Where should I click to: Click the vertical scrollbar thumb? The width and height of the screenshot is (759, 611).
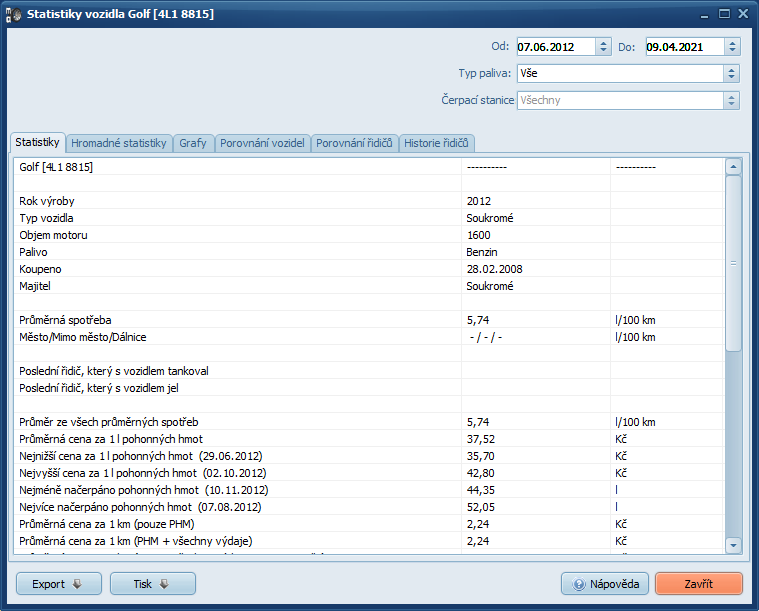pyautogui.click(x=733, y=263)
